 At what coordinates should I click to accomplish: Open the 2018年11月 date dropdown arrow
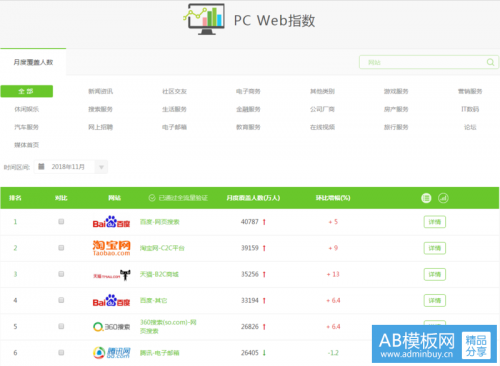tap(101, 167)
